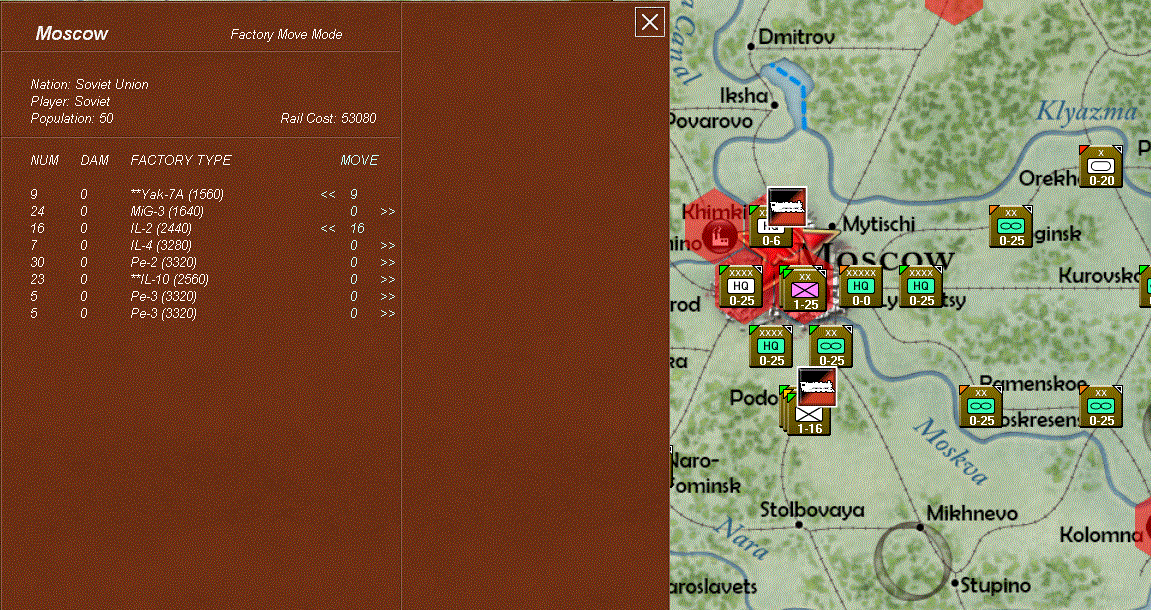Increase IL-10 factories to move
Viewport: 1151px width, 610px height.
click(388, 280)
